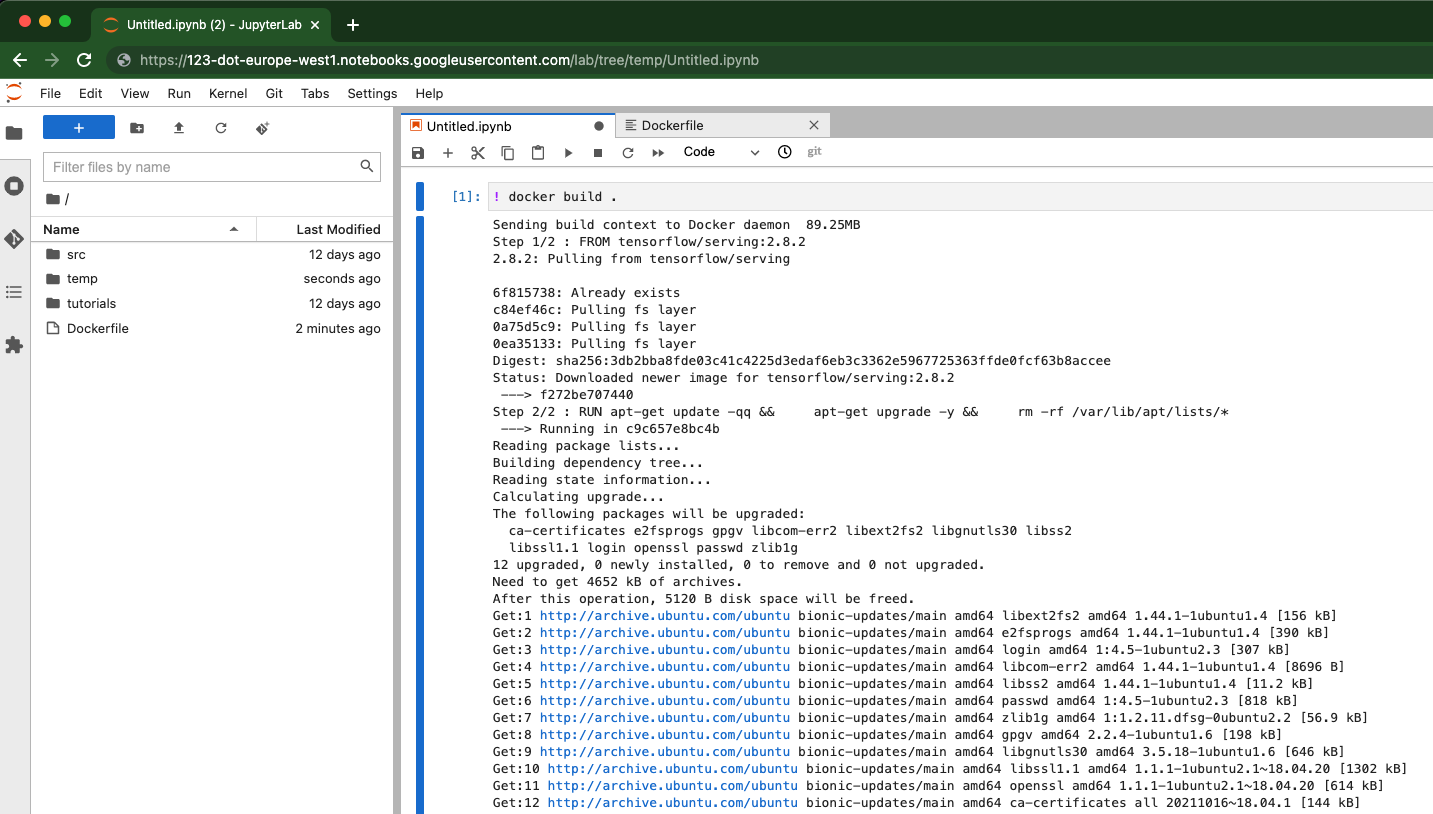Open the Git menu
The image size is (1433, 814).
(274, 93)
